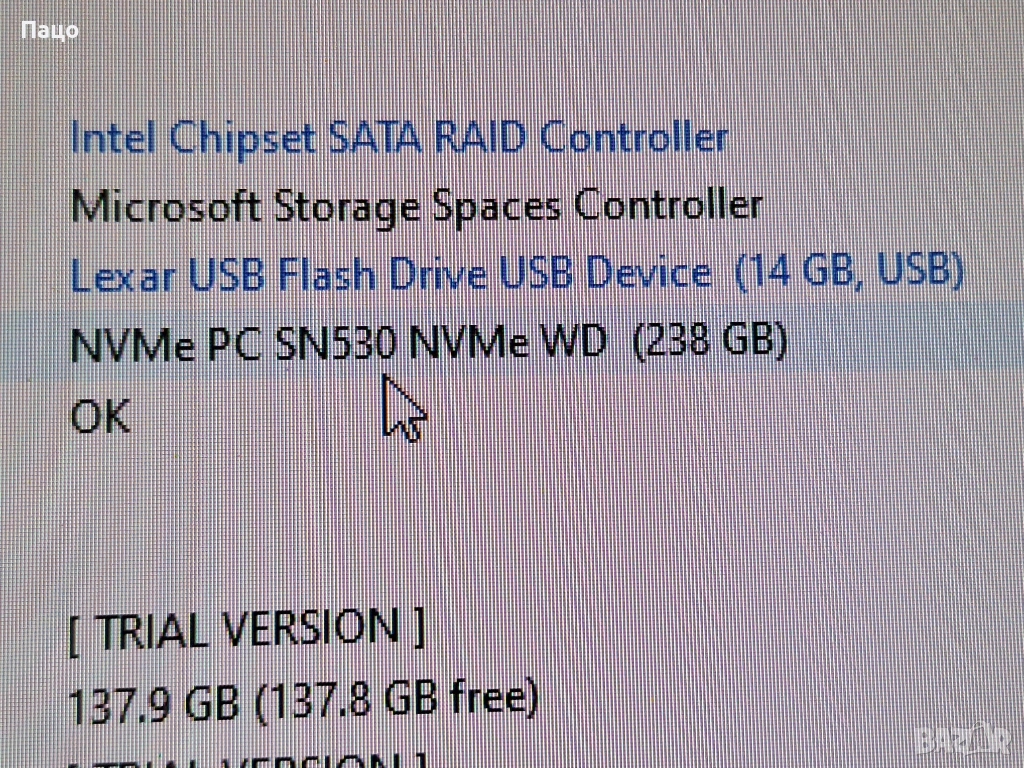The width and height of the screenshot is (1024, 768).
Task: Select the cut-off [ TRIAL VERSION ] line
Action: [247, 759]
